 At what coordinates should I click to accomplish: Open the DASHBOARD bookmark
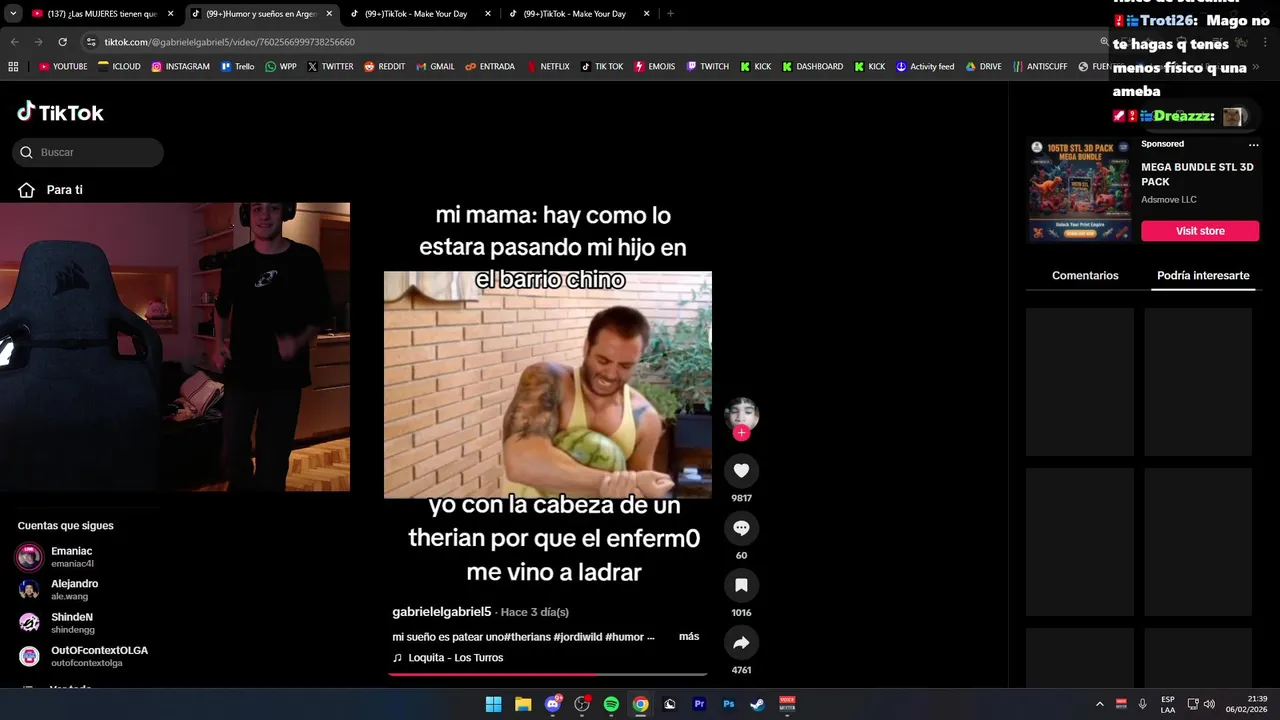pos(813,67)
